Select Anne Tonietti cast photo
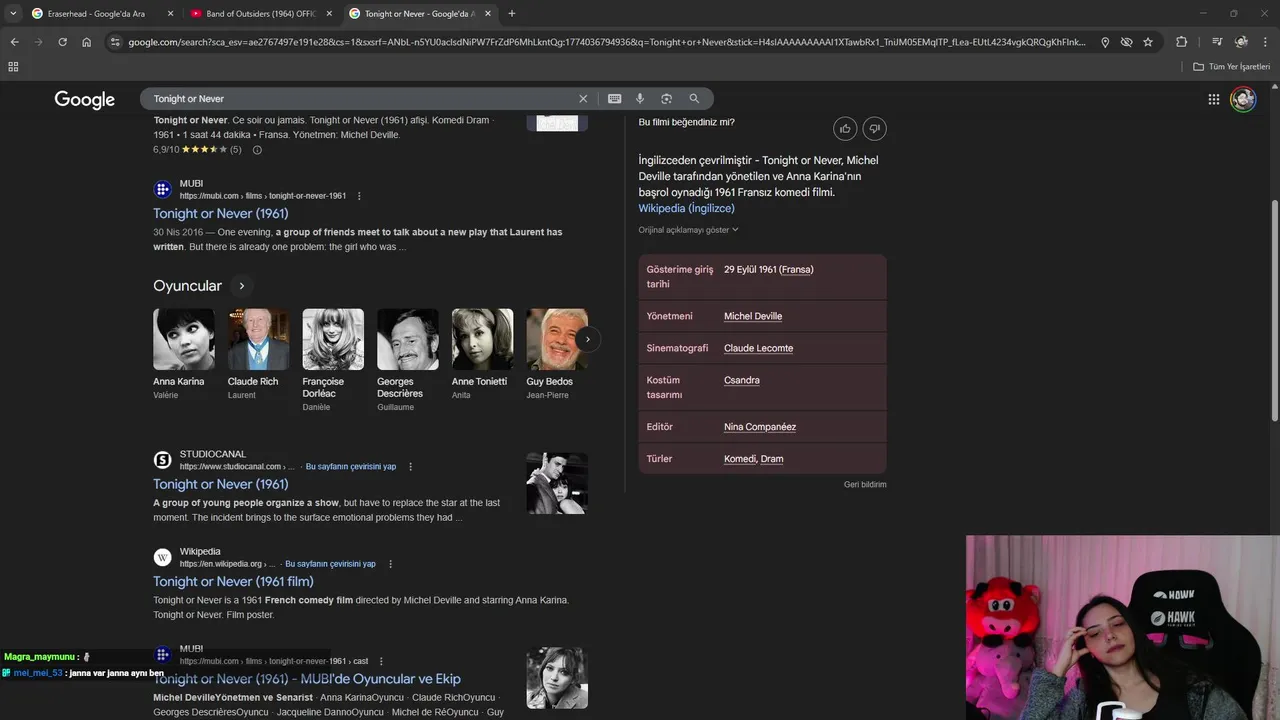The image size is (1280, 720). click(482, 339)
